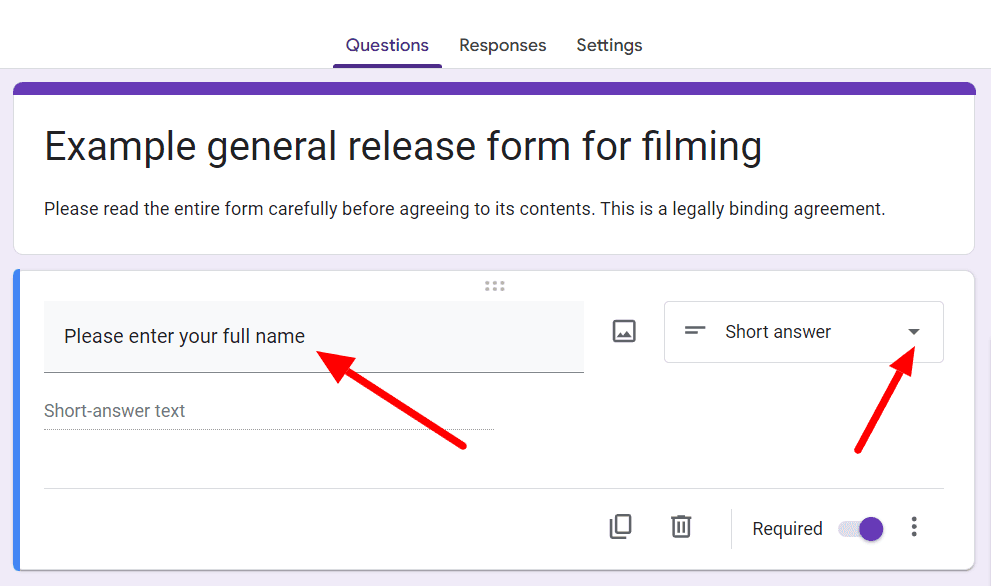Image resolution: width=991 pixels, height=586 pixels.
Task: Grab the question drag handle dots
Action: 494,286
